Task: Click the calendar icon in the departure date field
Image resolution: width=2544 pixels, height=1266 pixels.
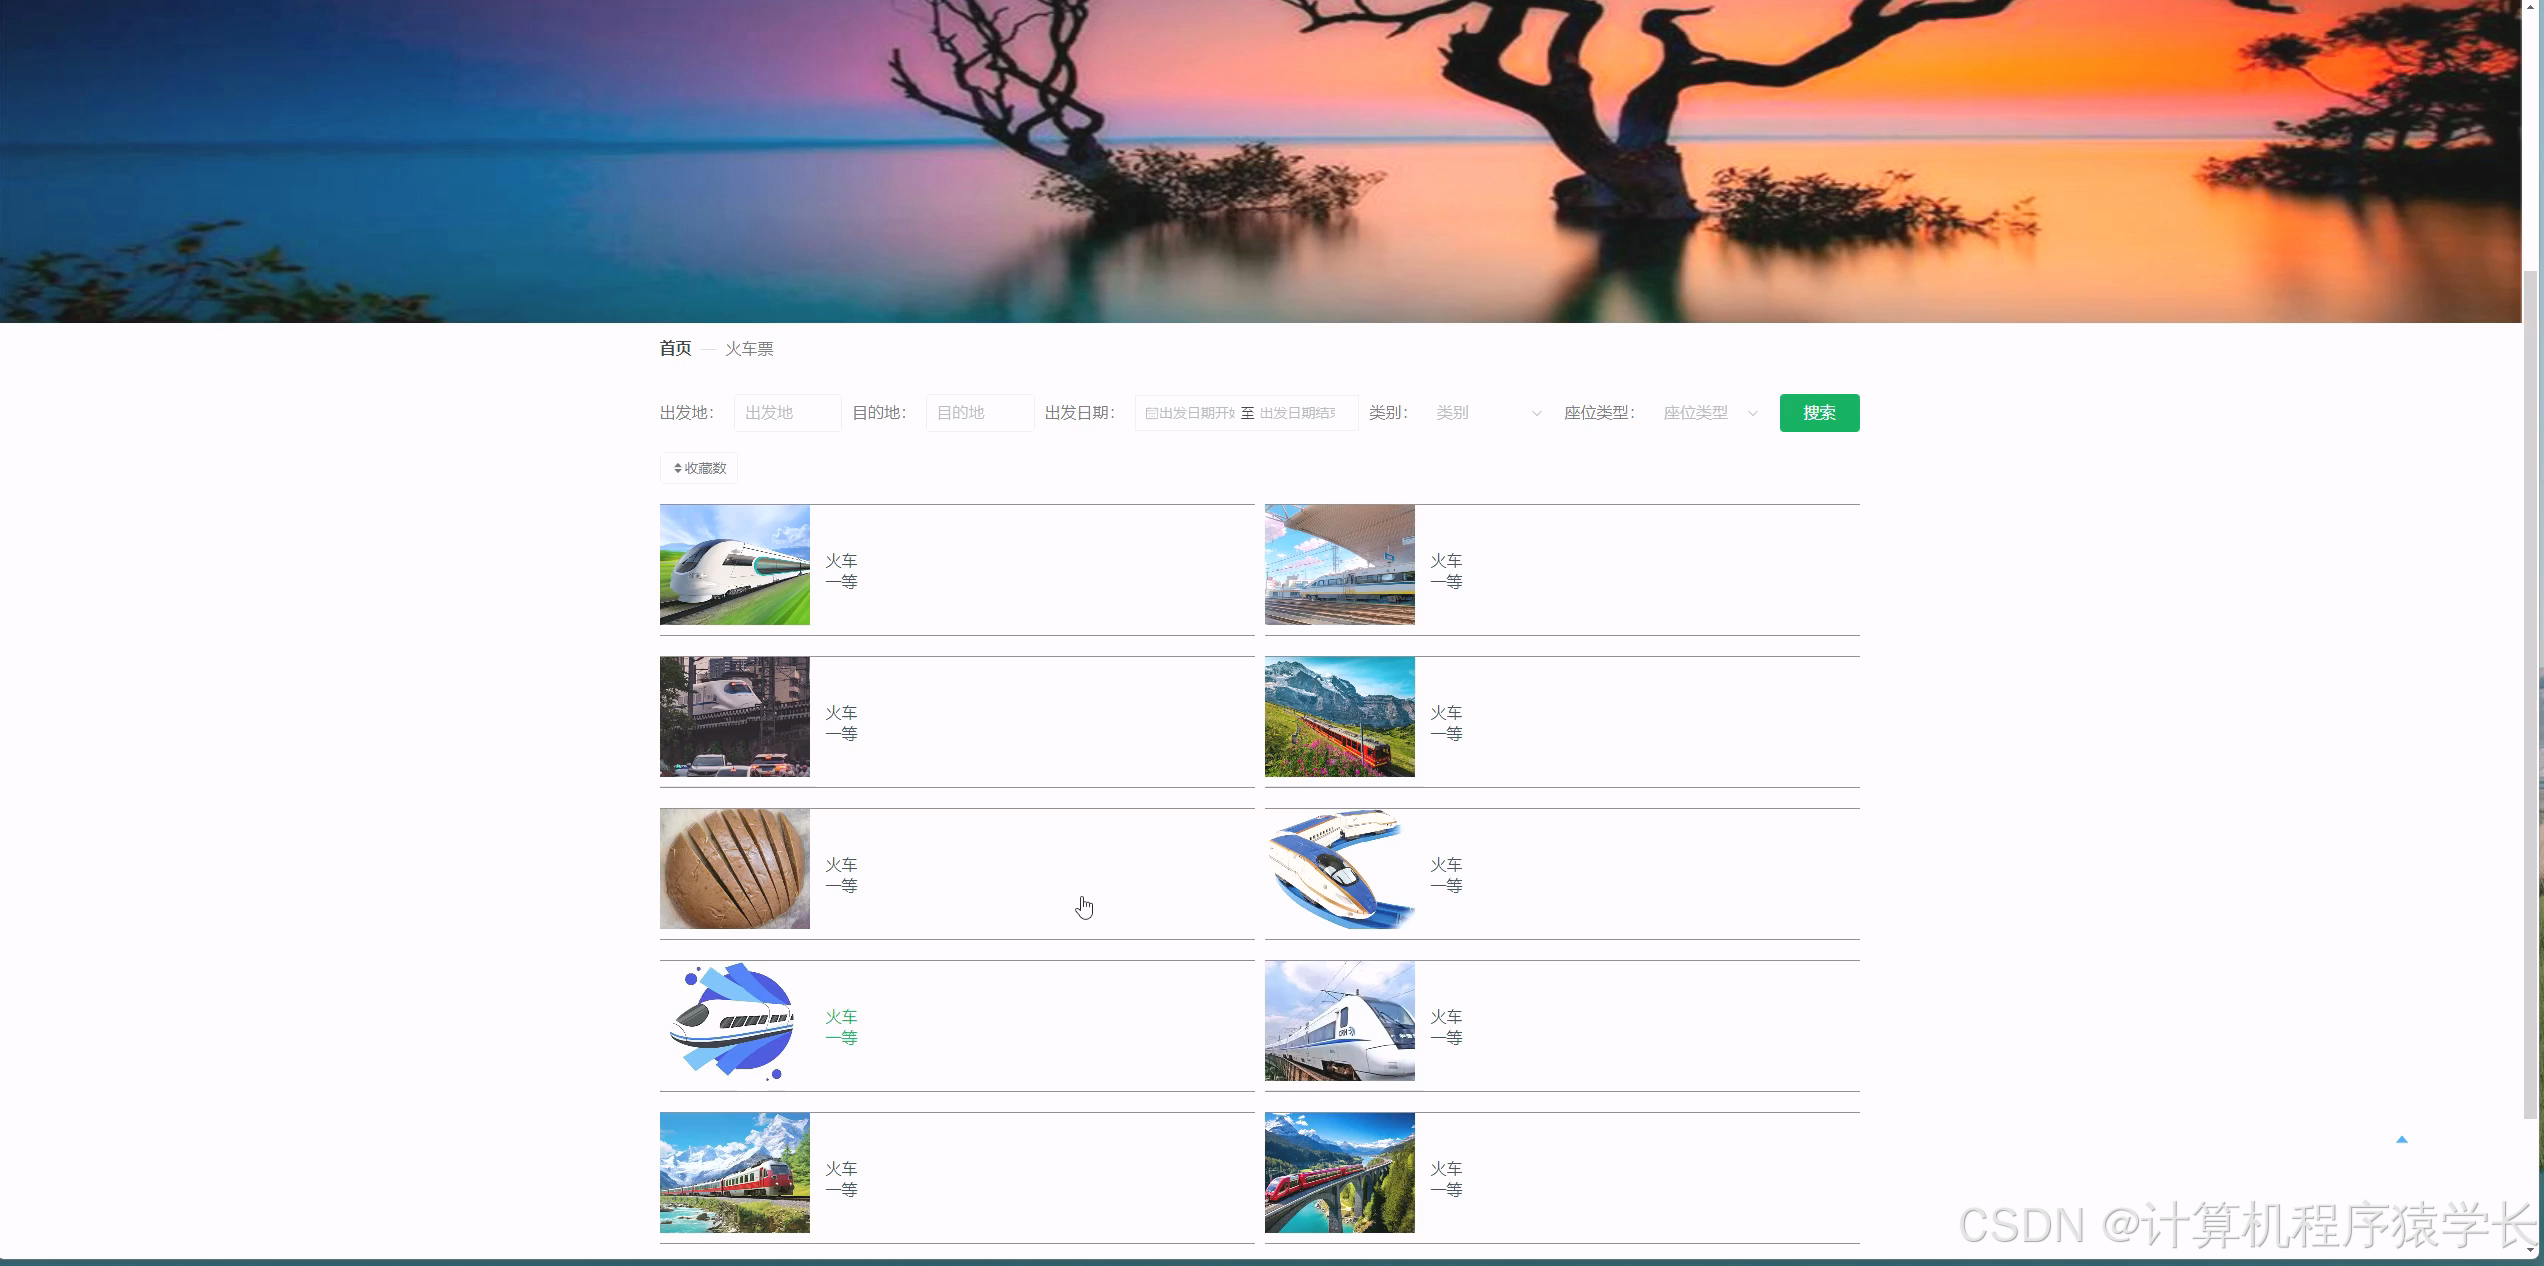Action: [x=1152, y=412]
